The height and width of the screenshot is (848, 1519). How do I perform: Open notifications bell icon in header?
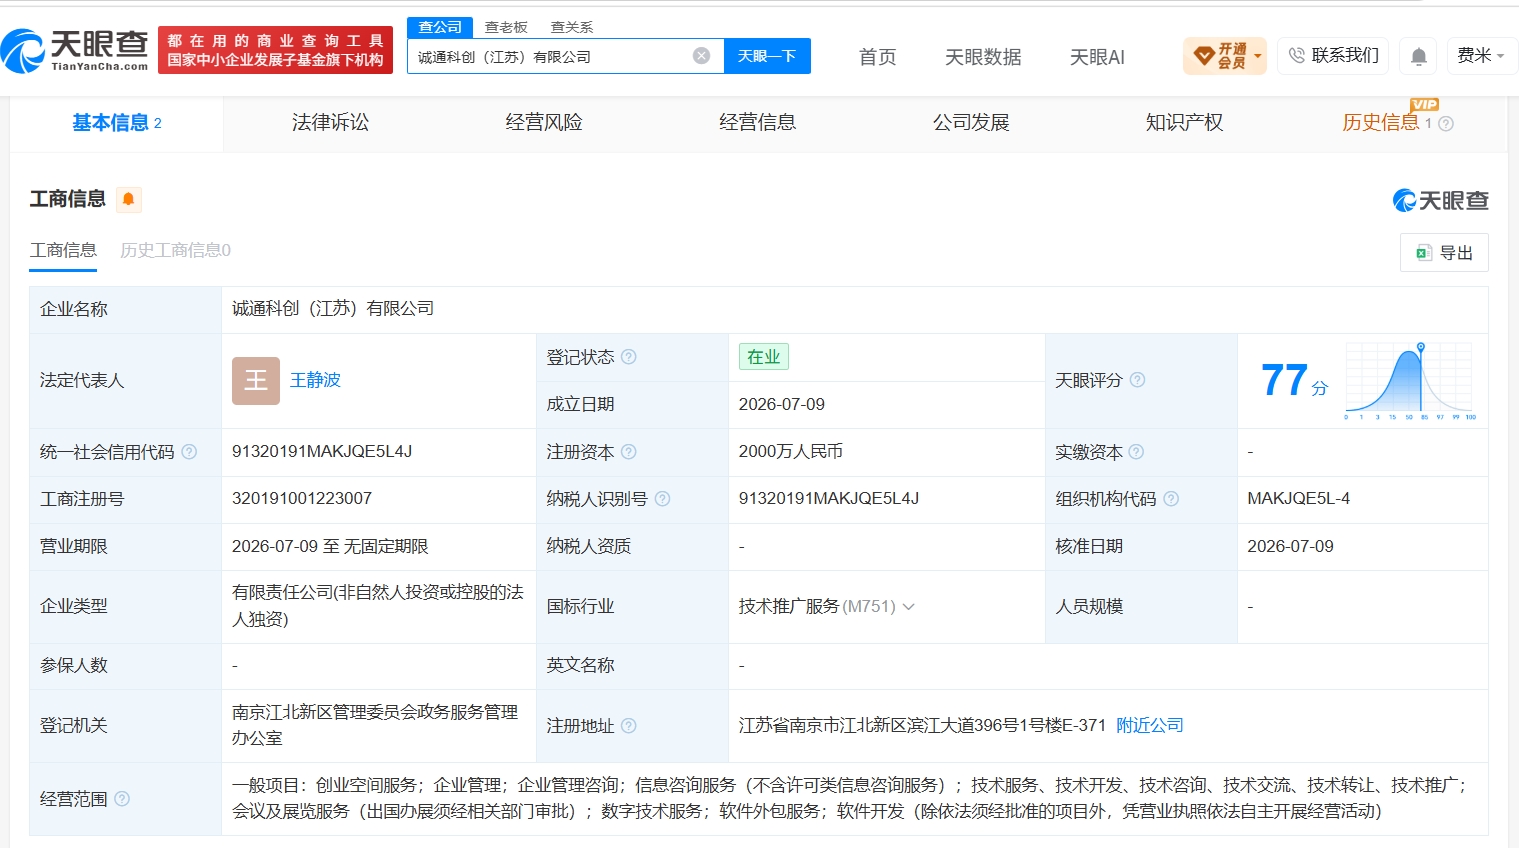[x=1418, y=56]
